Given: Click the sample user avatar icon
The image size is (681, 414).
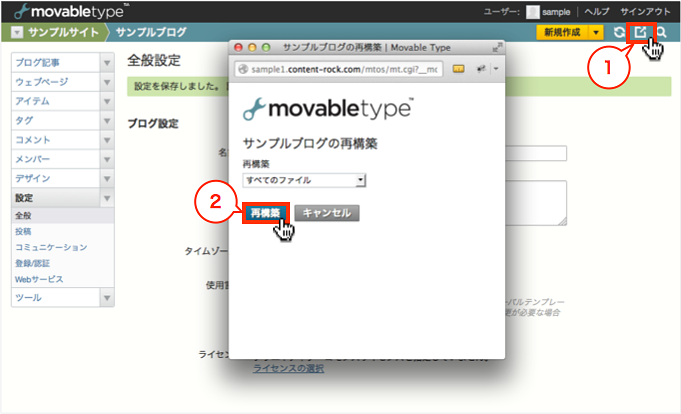Looking at the screenshot, I should click(x=532, y=12).
